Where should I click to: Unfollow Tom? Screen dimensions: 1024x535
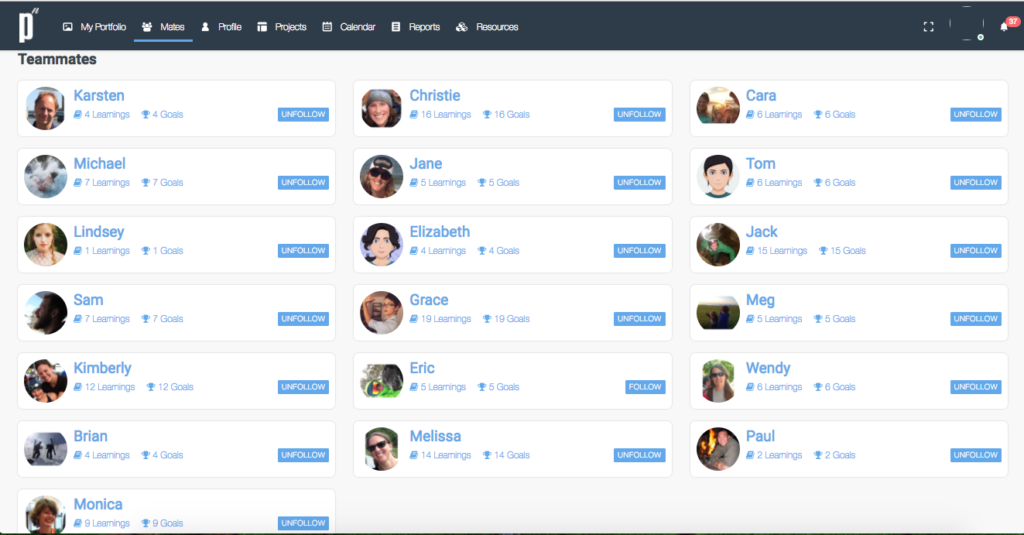point(976,182)
